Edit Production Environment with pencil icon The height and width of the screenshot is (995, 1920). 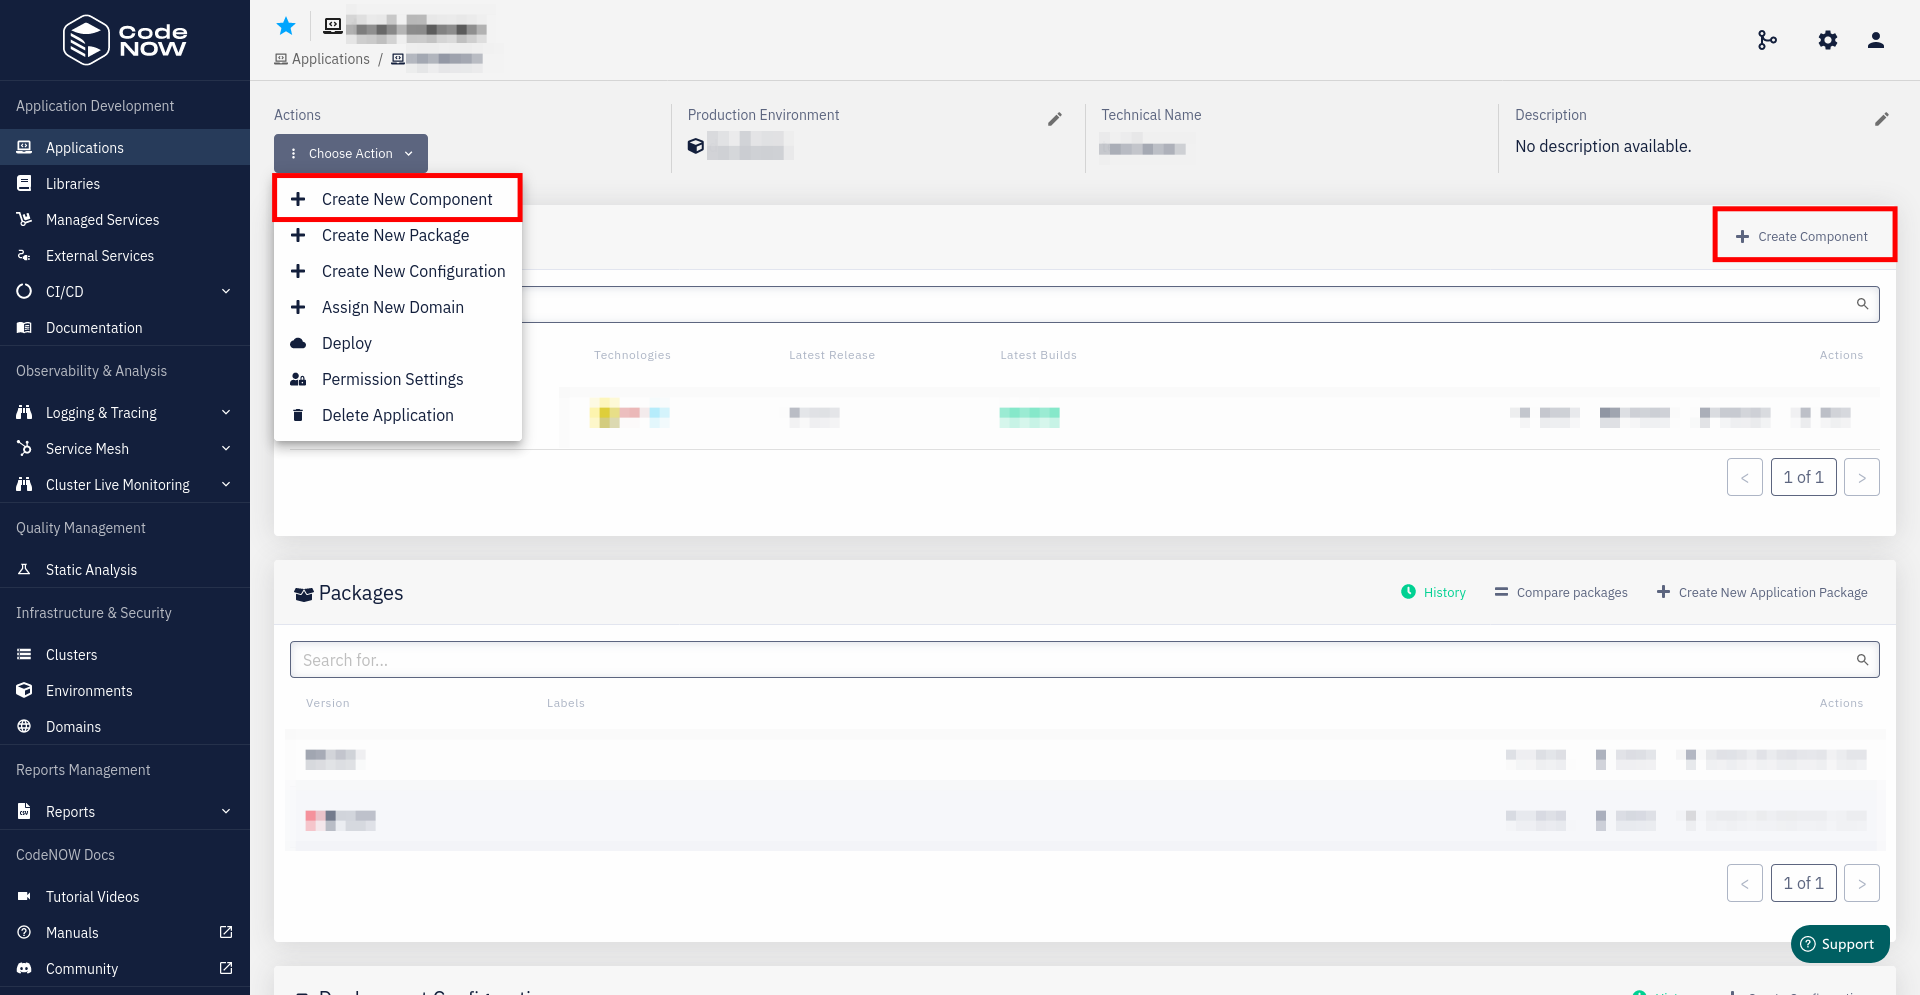[x=1054, y=119]
